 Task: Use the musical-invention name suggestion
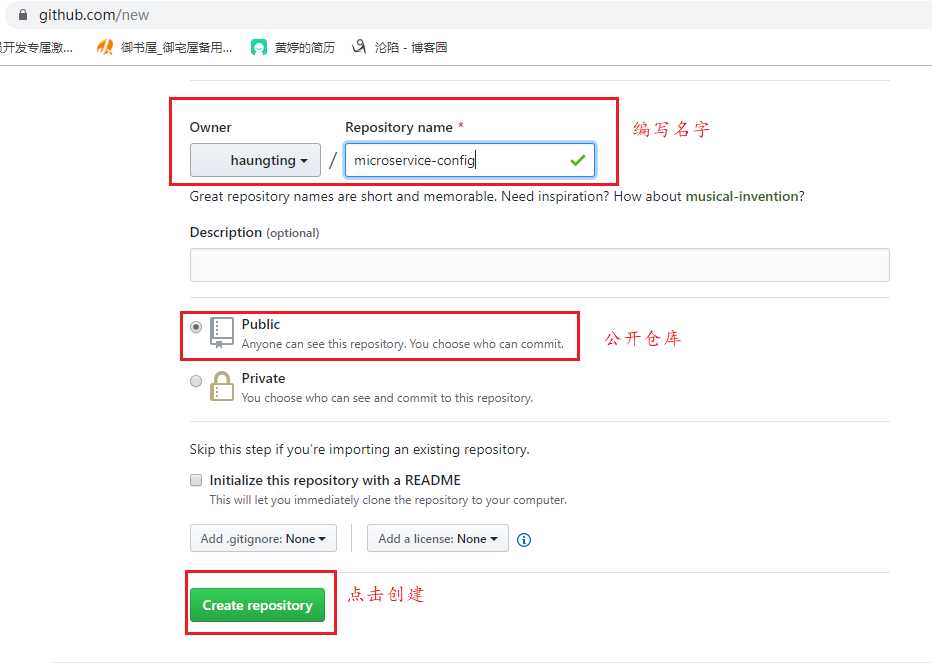coord(742,196)
